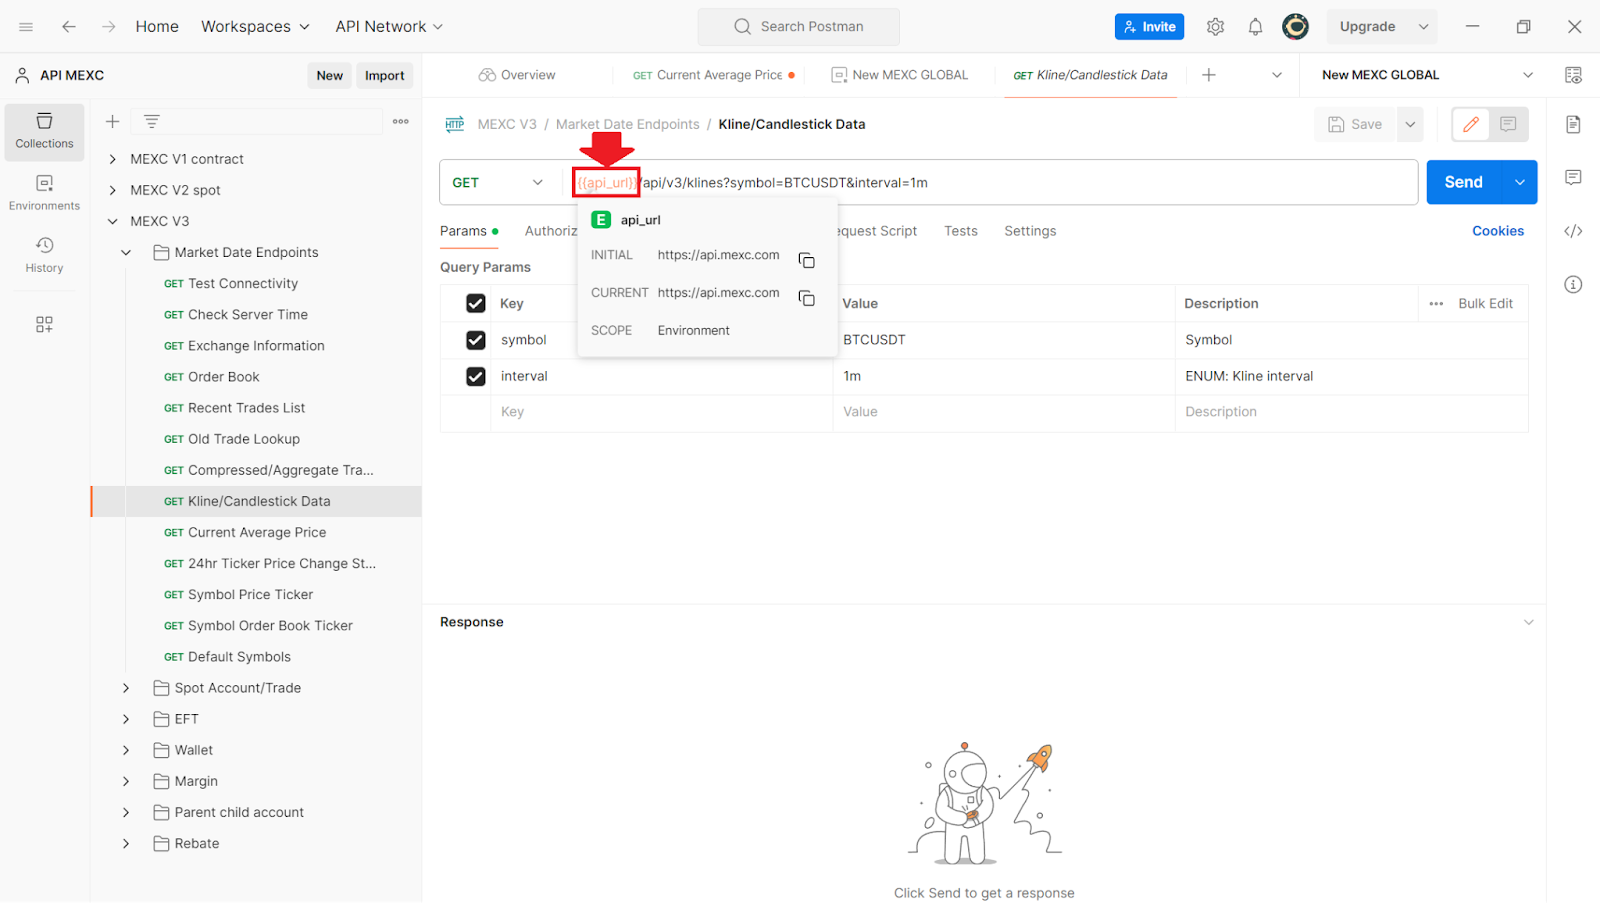Open the user avatar menu
Viewport: 1600px width, 903px height.
click(x=1295, y=27)
